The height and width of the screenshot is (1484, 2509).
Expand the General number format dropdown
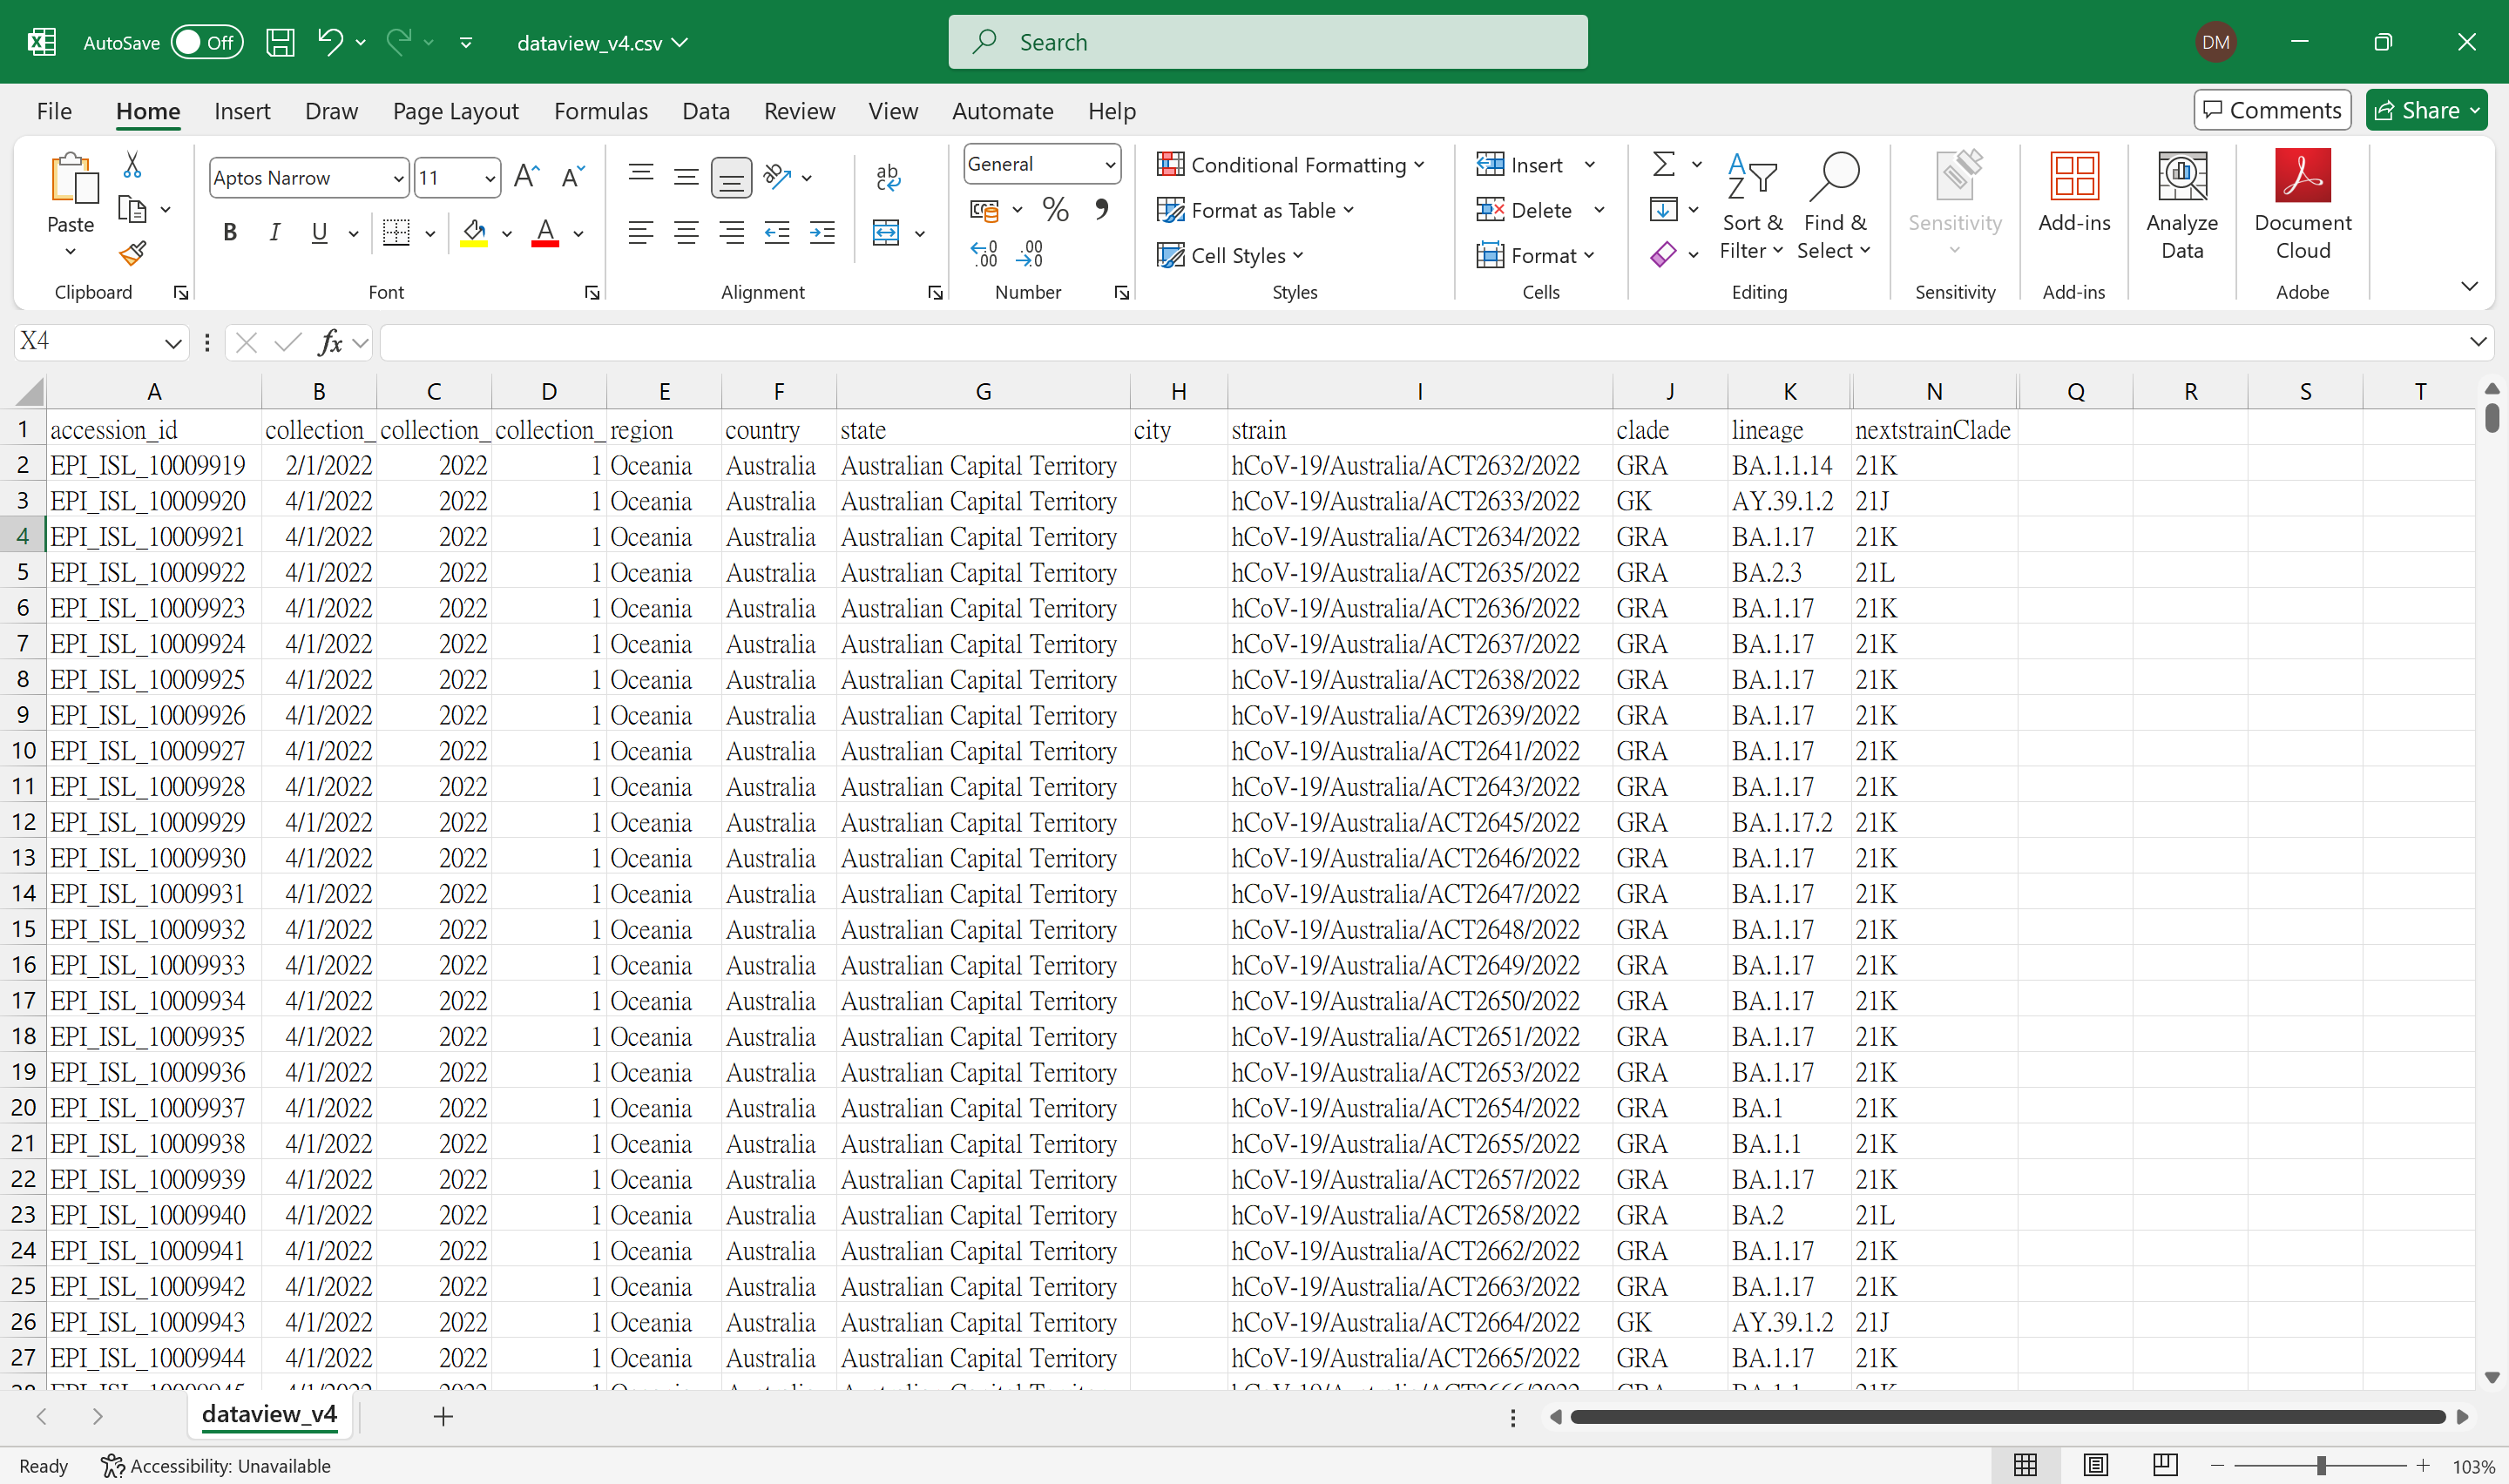1109,164
